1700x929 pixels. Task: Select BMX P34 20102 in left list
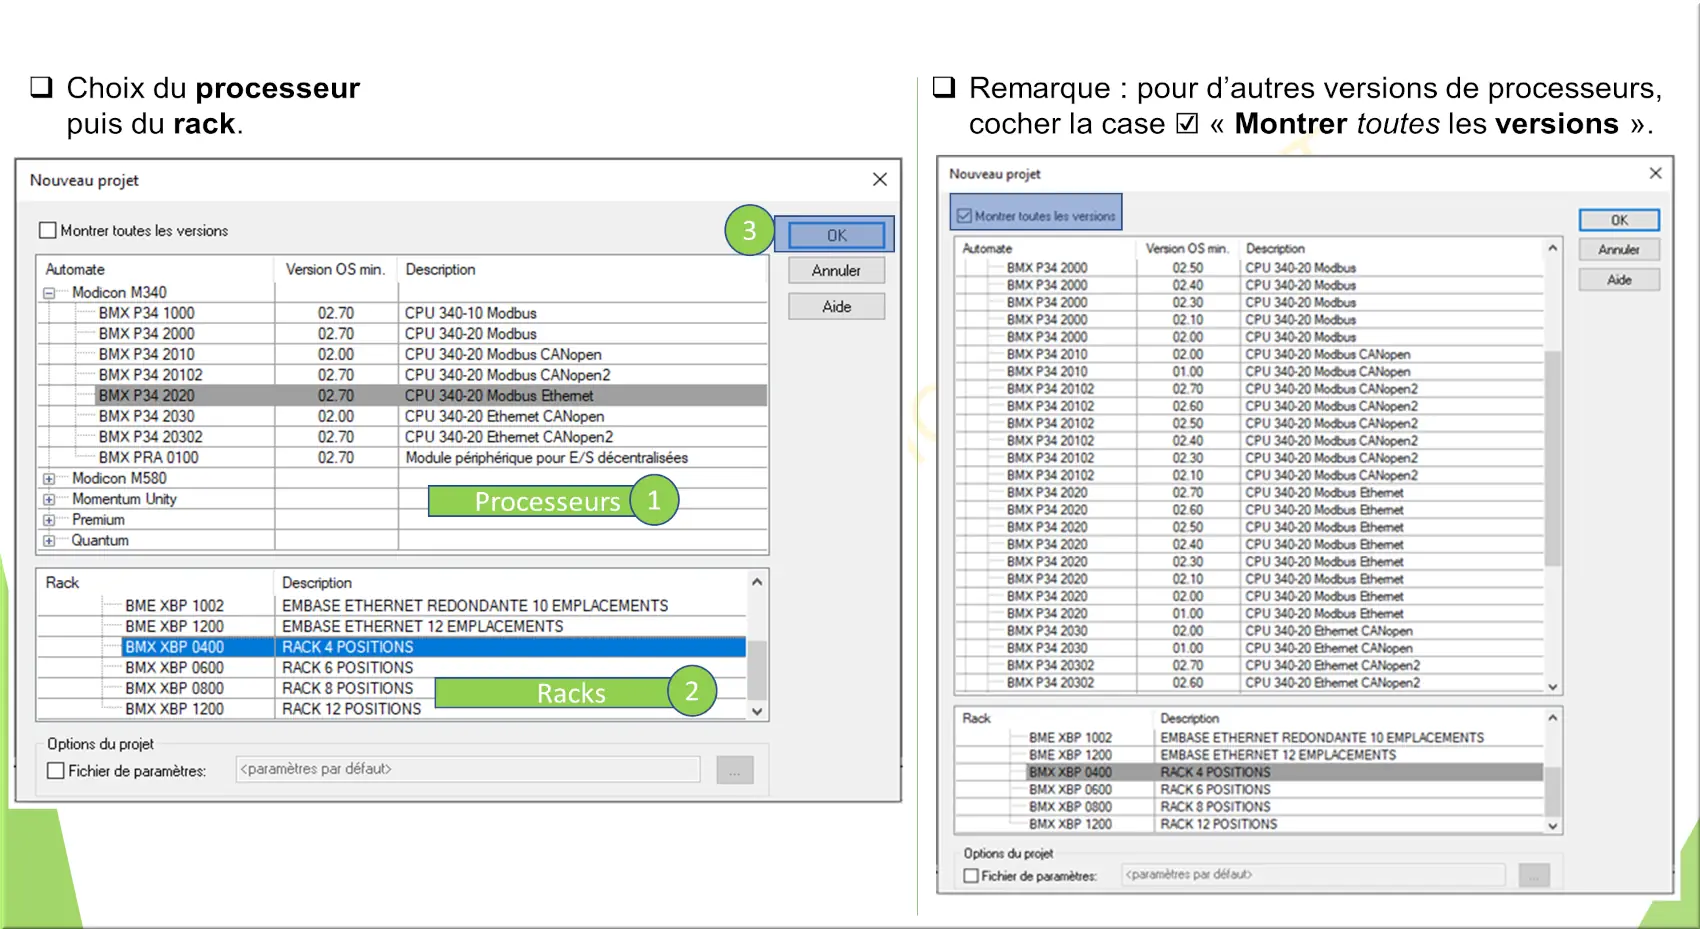tap(150, 375)
